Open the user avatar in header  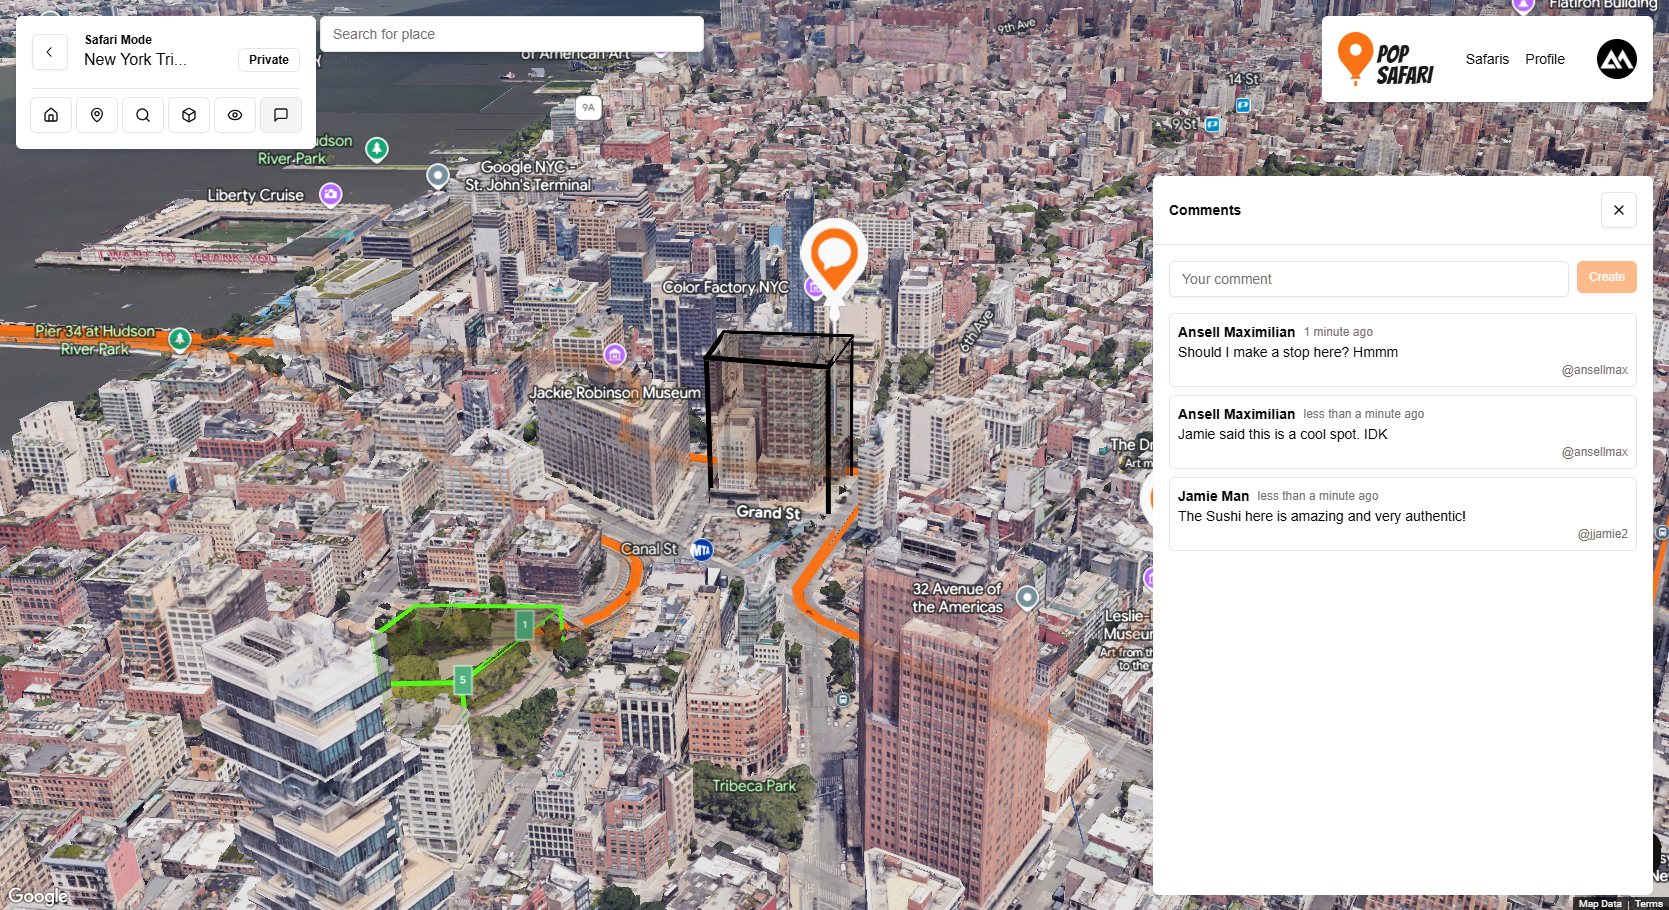point(1617,59)
